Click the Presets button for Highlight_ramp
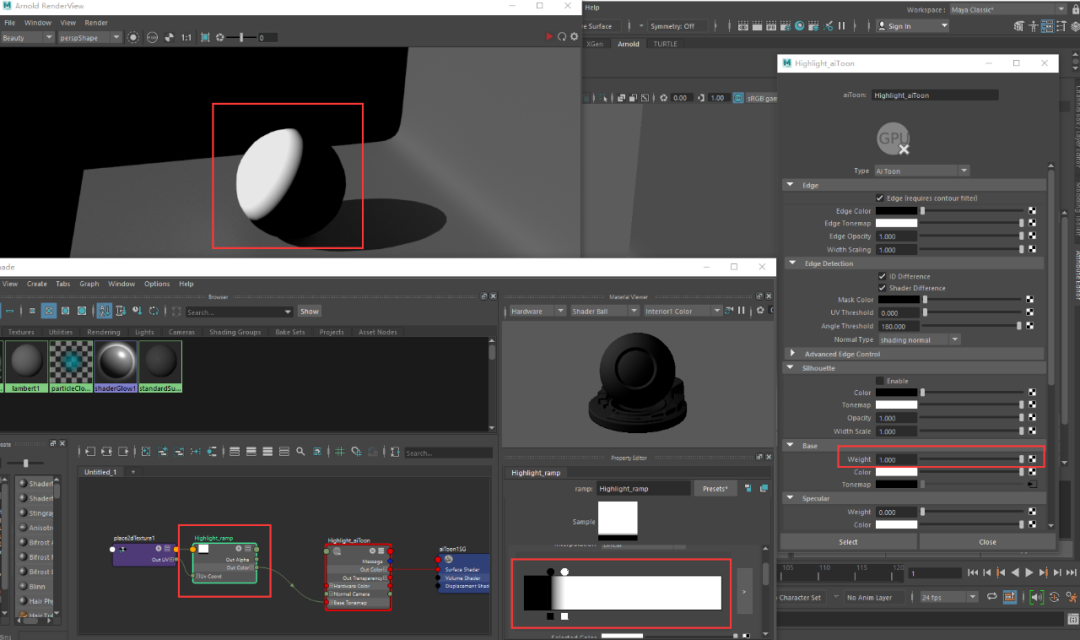 pyautogui.click(x=714, y=489)
